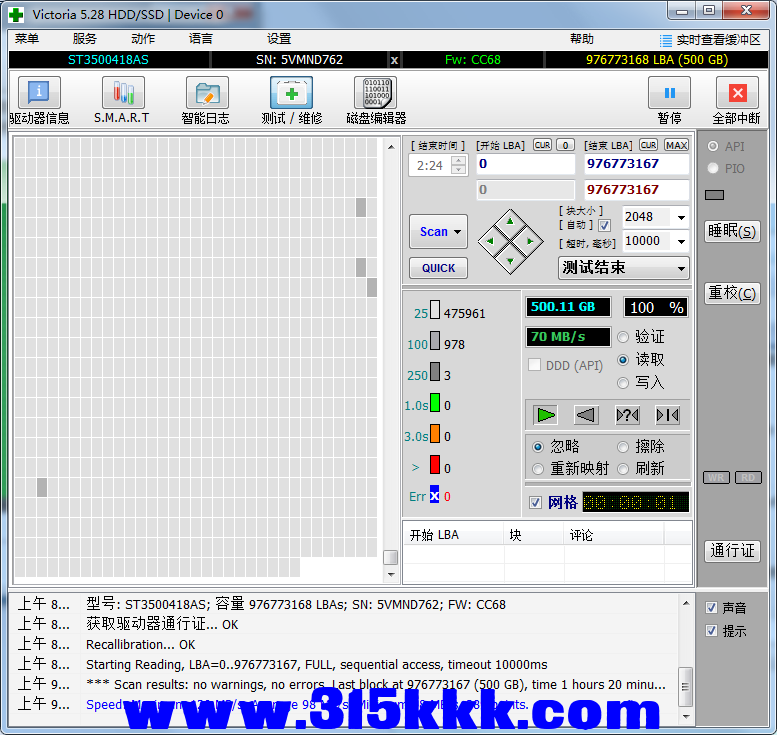Click the MAX button for end LBA
This screenshot has width=777, height=735.
coord(676,145)
